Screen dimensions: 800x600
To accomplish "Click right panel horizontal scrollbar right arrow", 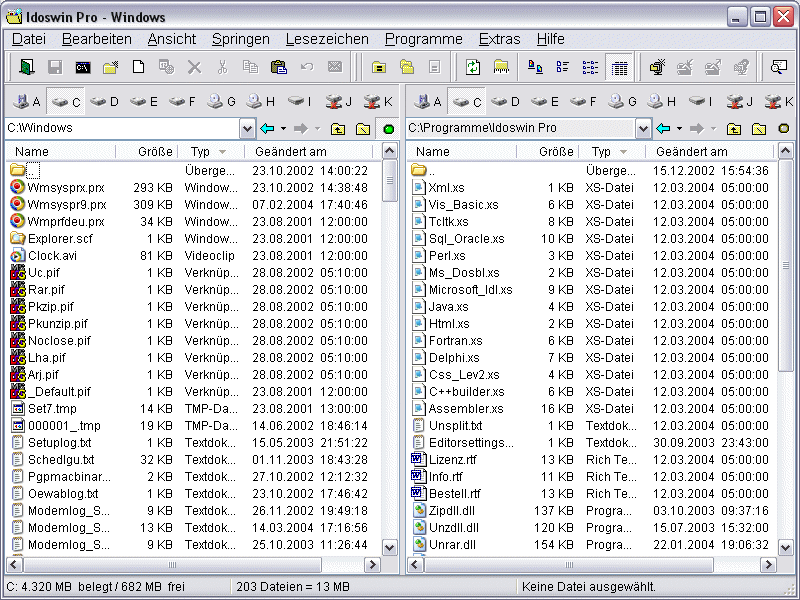I will click(768, 565).
